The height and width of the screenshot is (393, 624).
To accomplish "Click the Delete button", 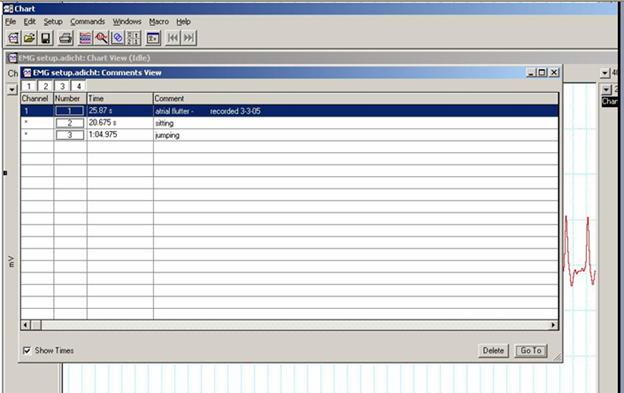I will pos(493,350).
